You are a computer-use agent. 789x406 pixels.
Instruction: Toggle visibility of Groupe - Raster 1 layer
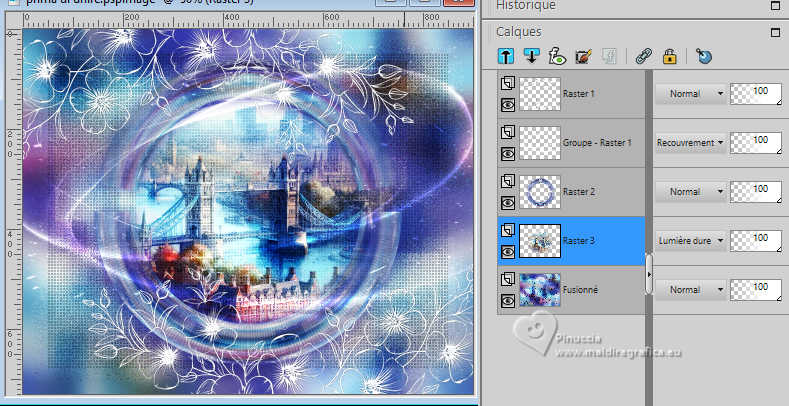tap(508, 154)
